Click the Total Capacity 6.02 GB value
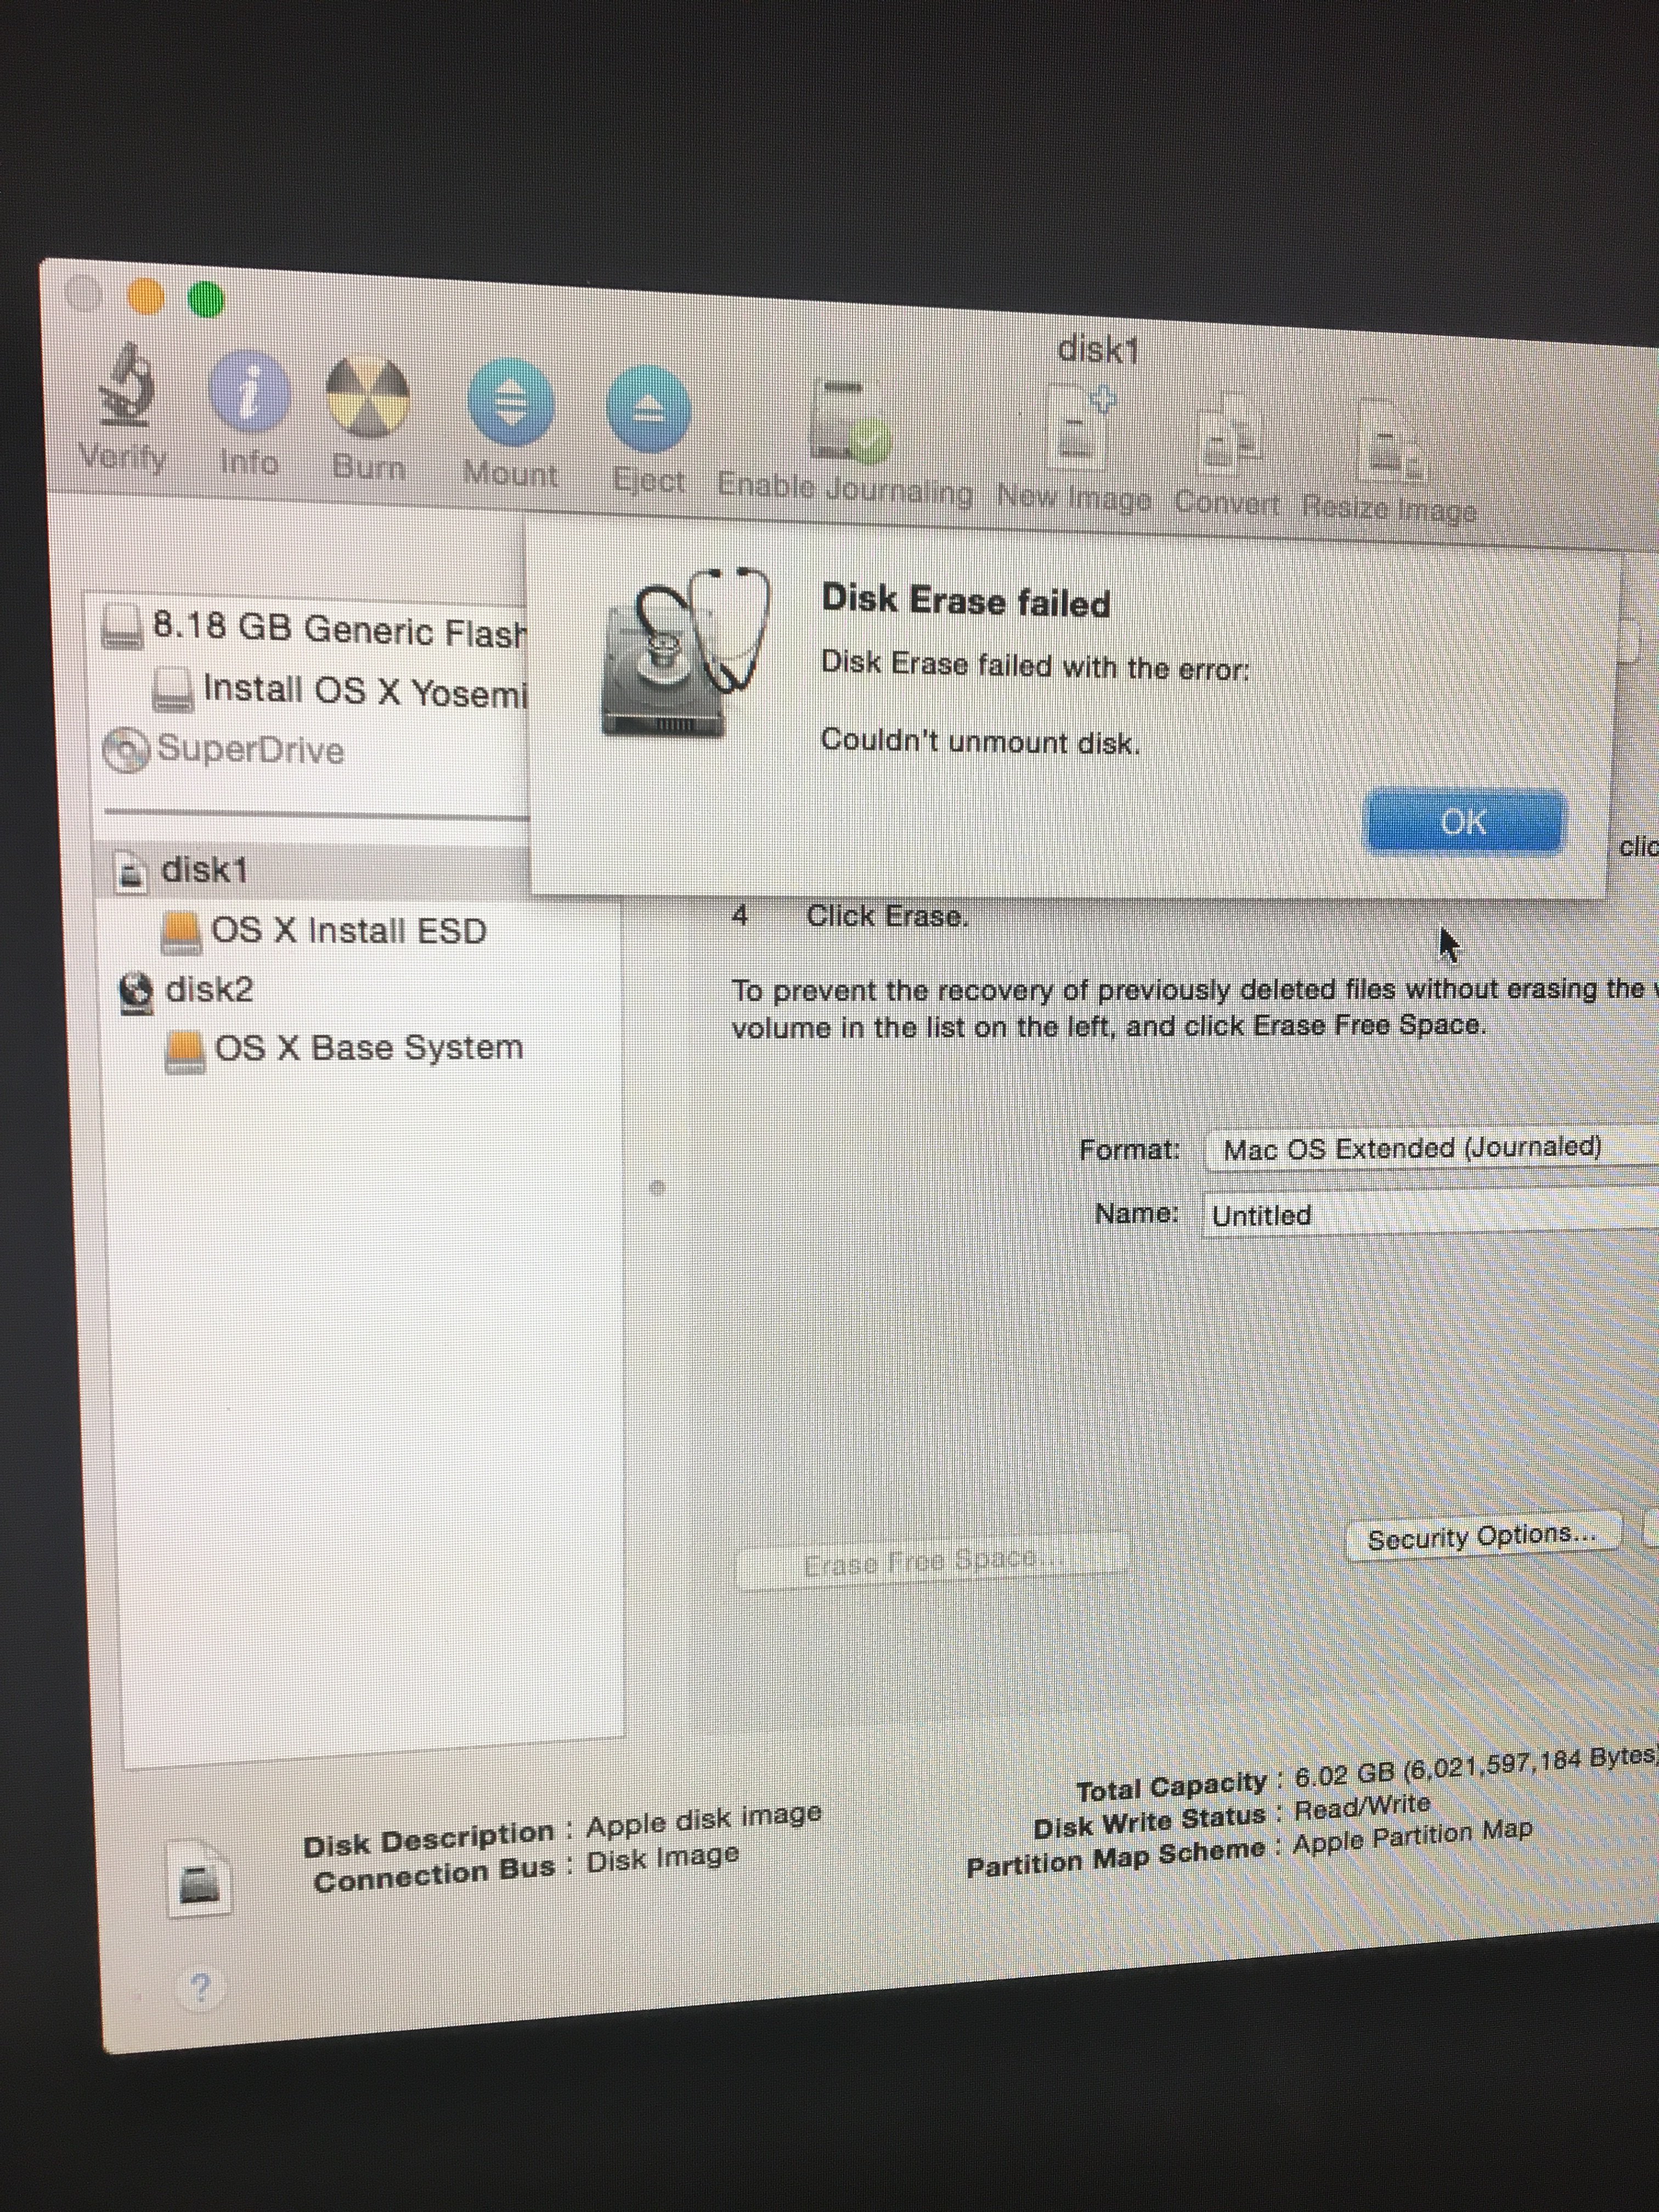 pyautogui.click(x=1477, y=1767)
